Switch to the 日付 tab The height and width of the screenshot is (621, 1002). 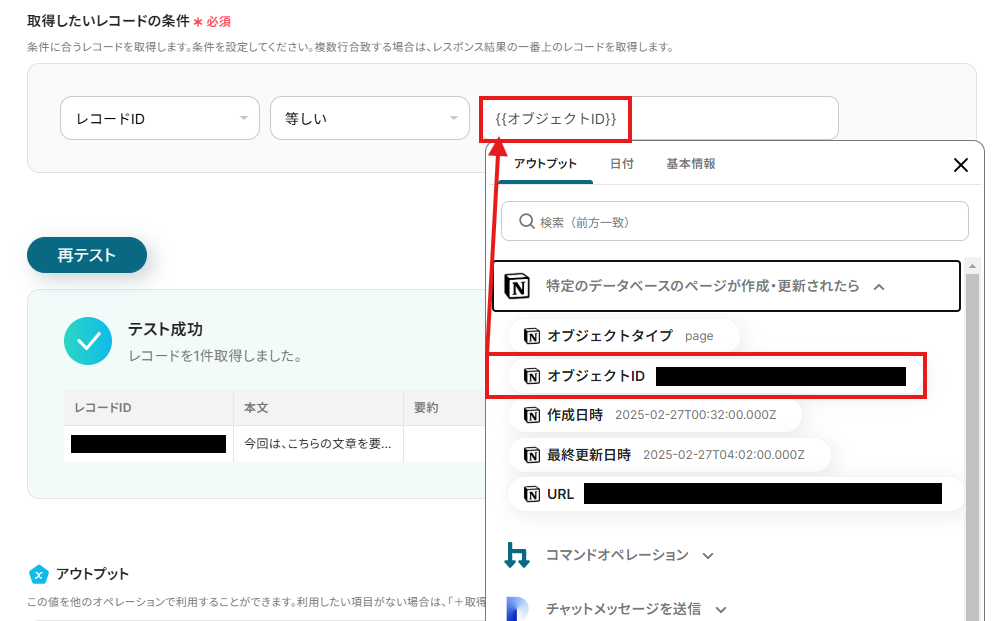(621, 164)
